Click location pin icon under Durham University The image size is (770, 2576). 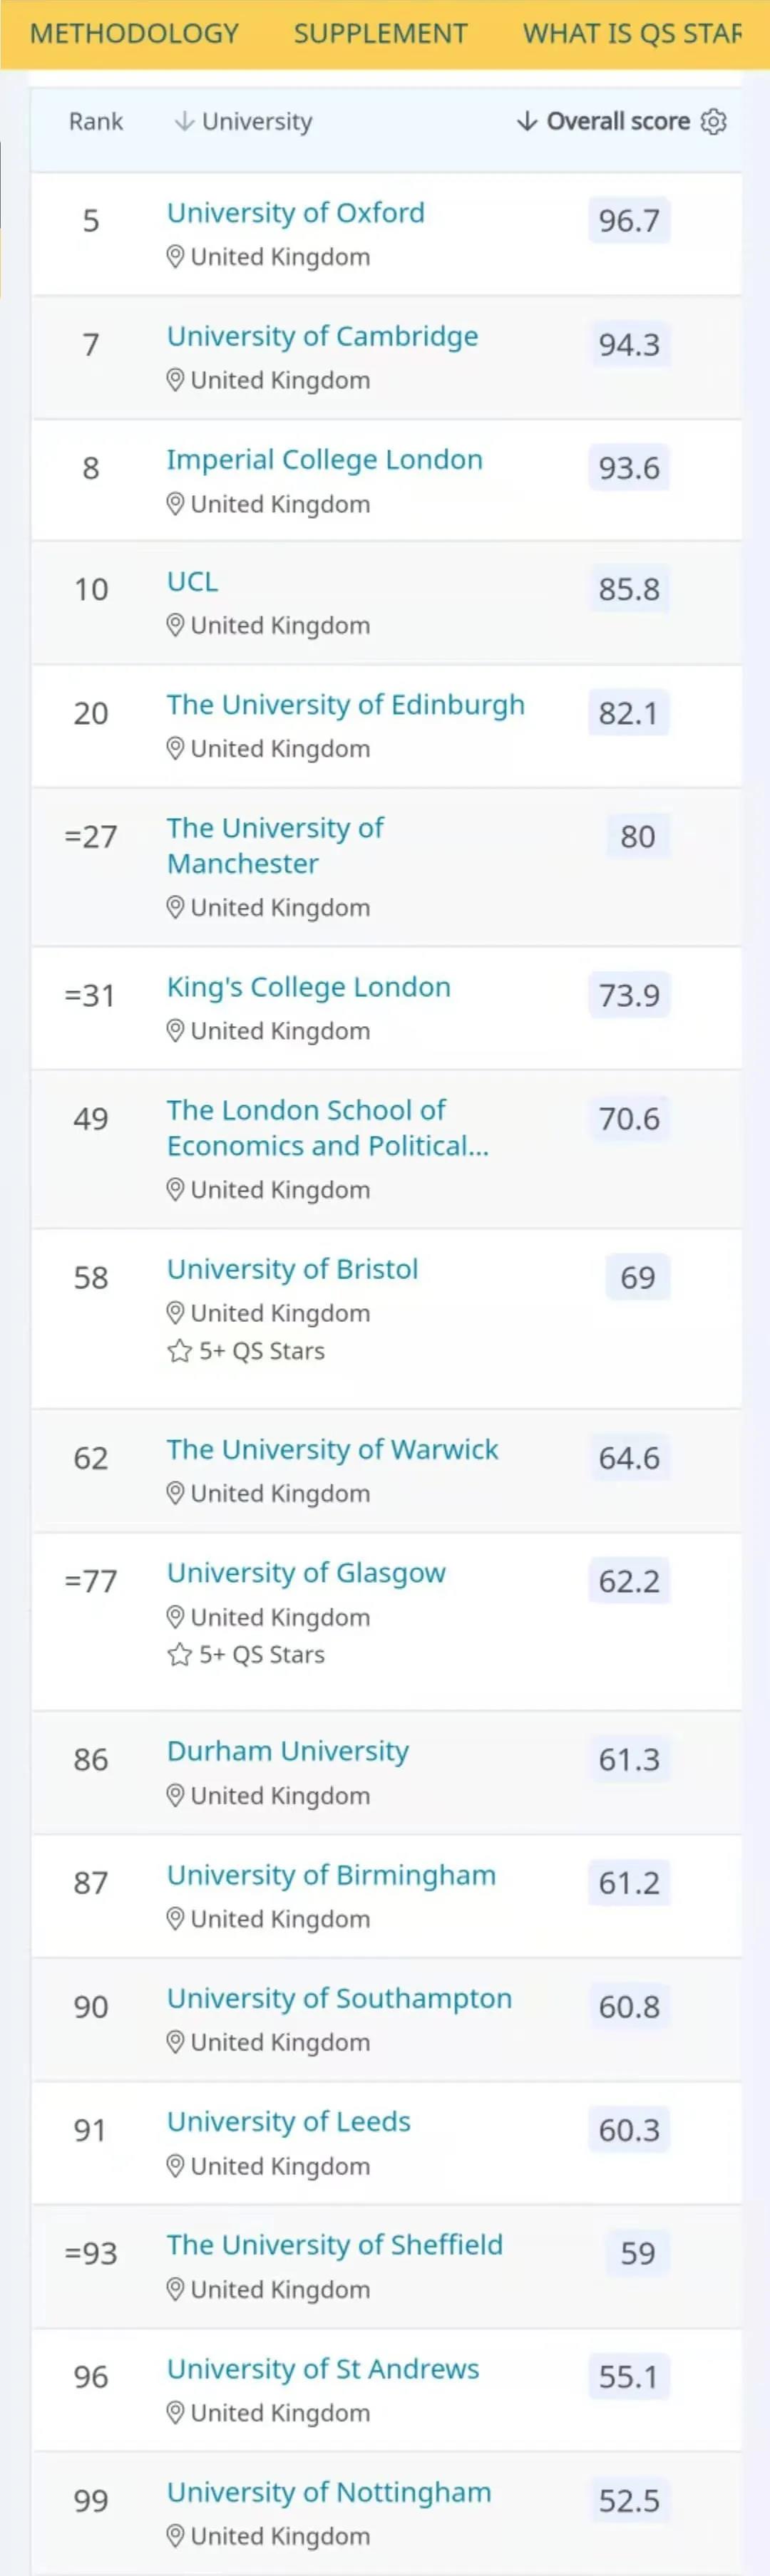pyautogui.click(x=175, y=1796)
